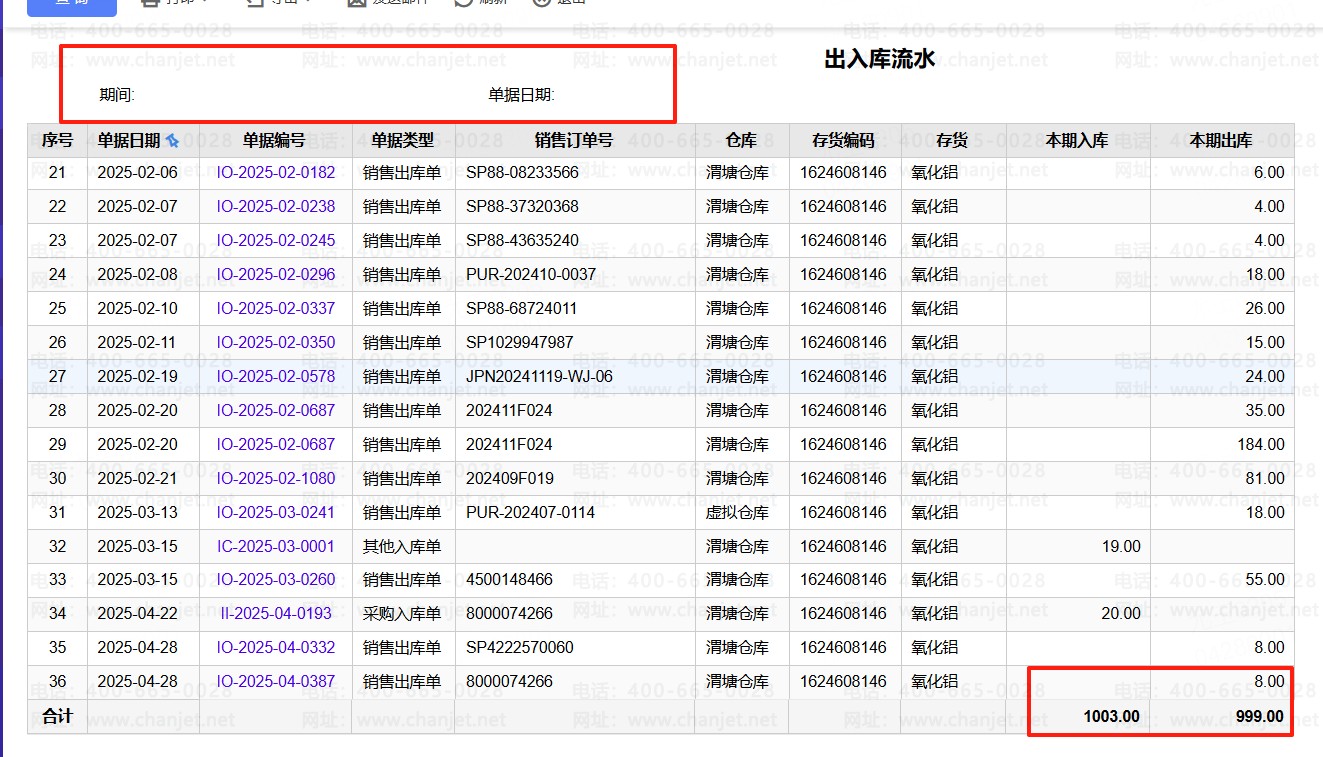Select sales order cell JPN20241119-WJ-06

[539, 377]
